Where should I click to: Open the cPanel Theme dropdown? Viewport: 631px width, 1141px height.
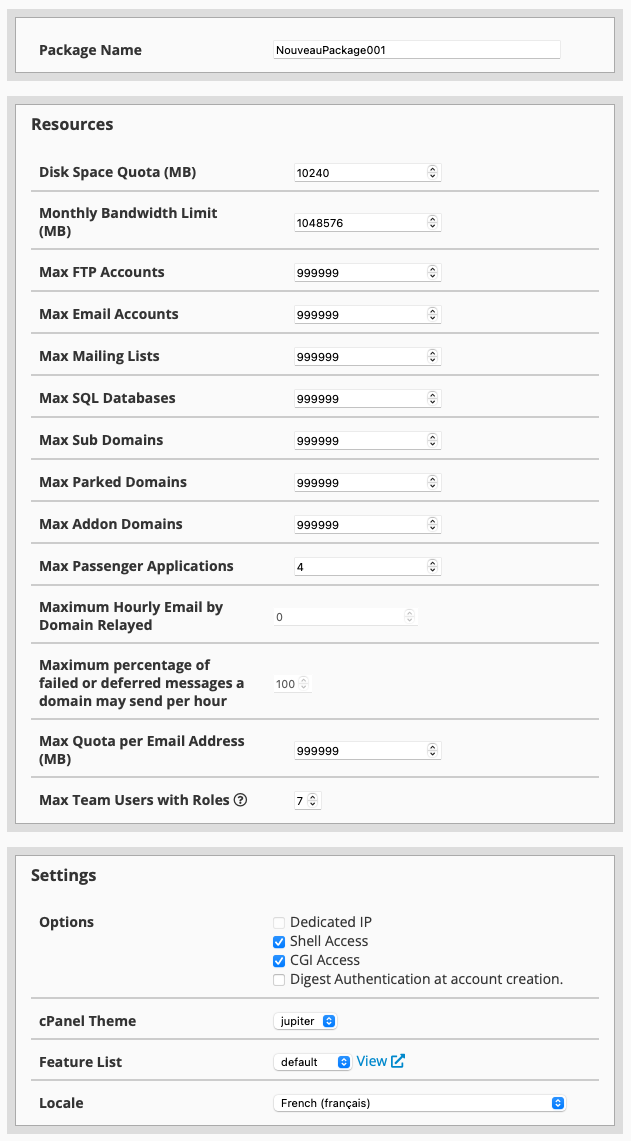(305, 1020)
